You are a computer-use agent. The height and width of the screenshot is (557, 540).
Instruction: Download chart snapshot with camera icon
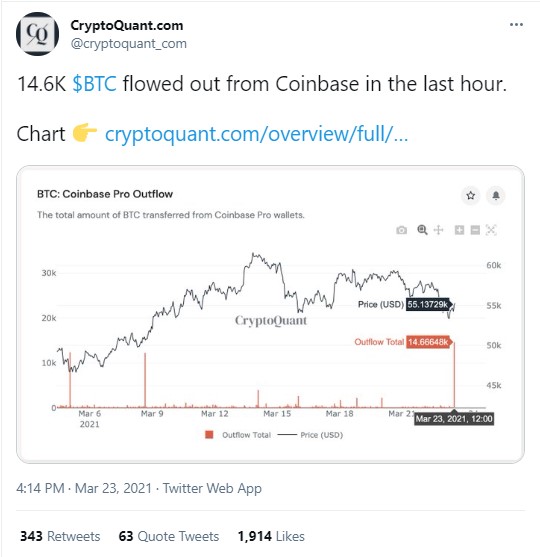point(401,230)
